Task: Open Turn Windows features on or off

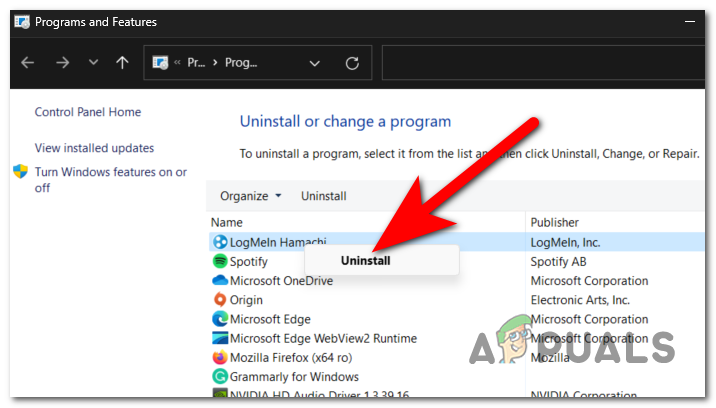Action: 111,180
